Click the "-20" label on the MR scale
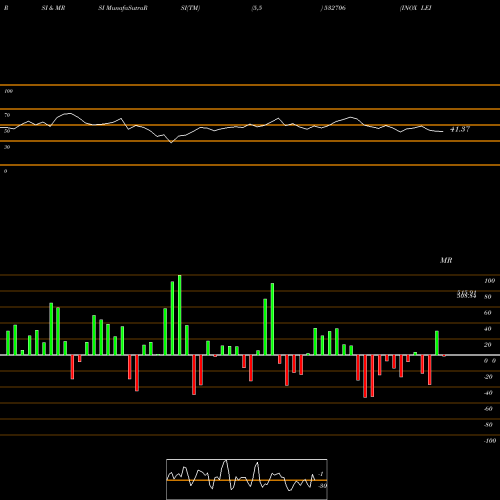 point(488,377)
